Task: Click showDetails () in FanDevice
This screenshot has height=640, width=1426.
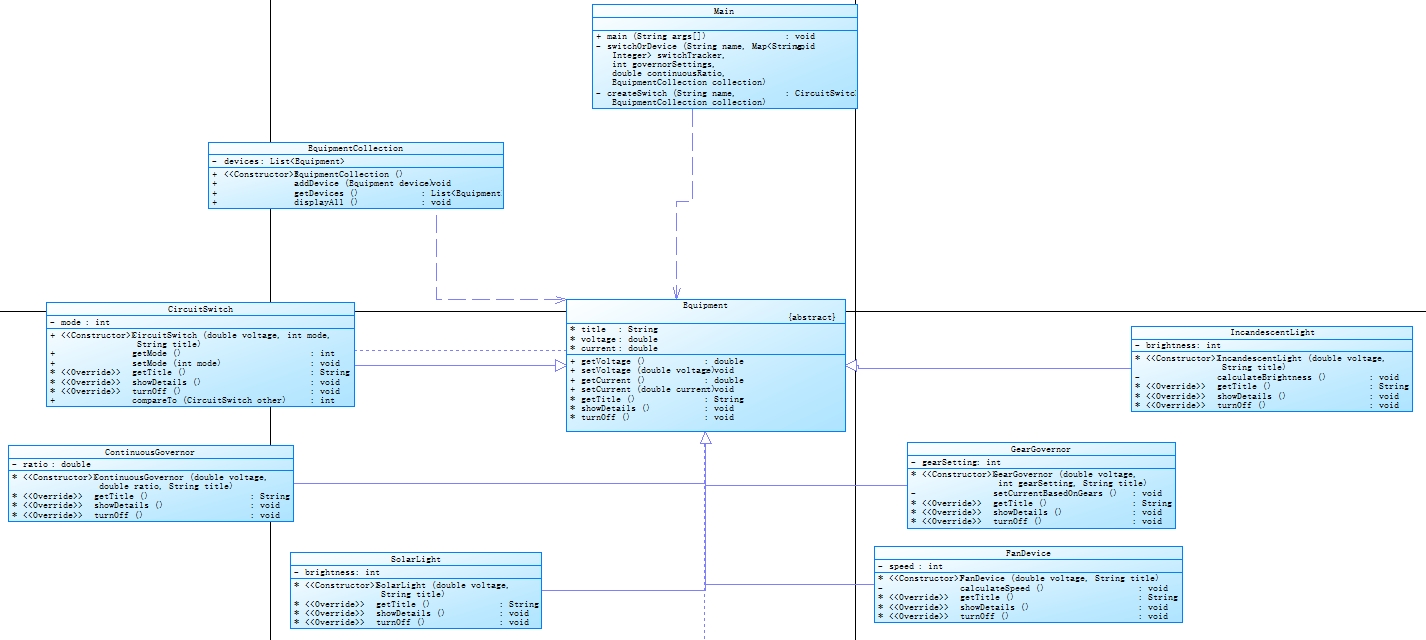Action: [x=1023, y=607]
